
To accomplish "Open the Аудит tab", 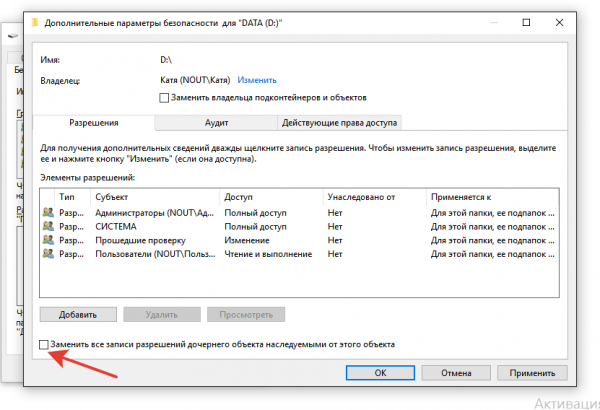I will coord(216,123).
